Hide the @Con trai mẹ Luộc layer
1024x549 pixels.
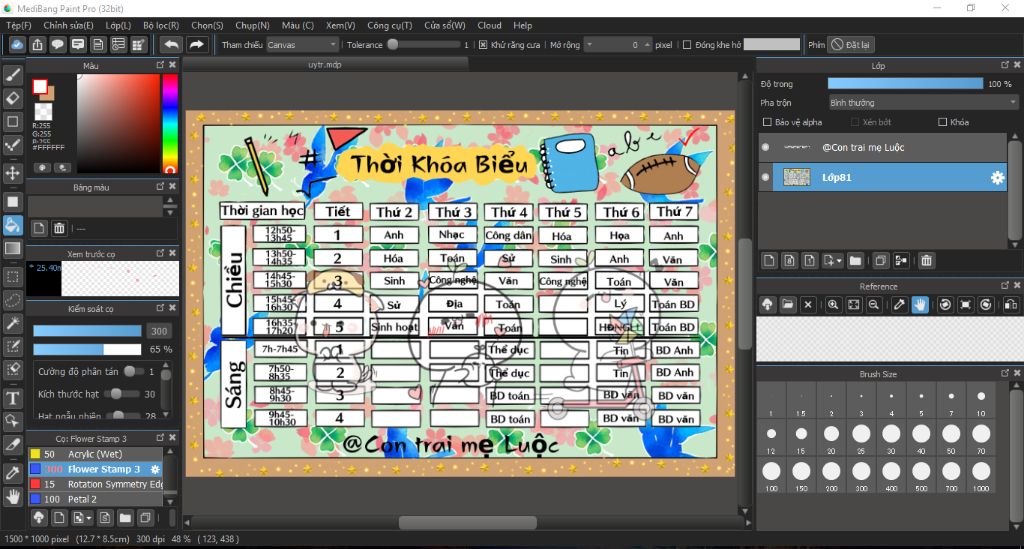765,148
